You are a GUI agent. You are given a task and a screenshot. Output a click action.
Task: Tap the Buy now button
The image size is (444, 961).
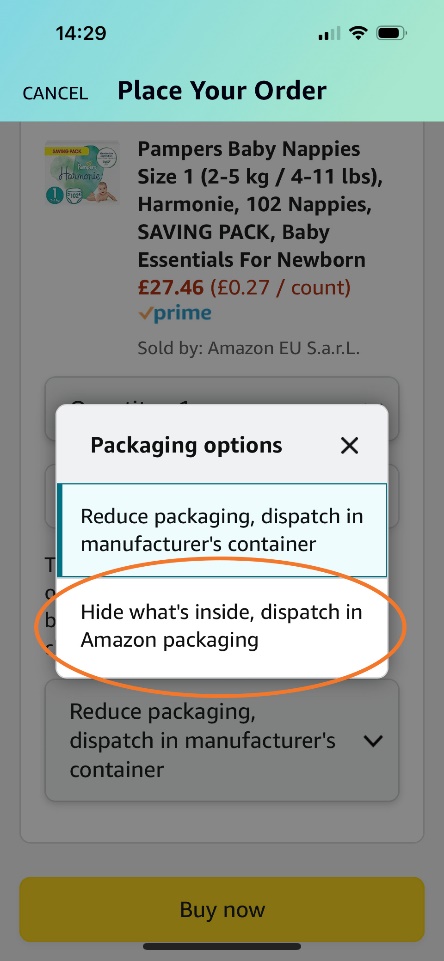222,909
